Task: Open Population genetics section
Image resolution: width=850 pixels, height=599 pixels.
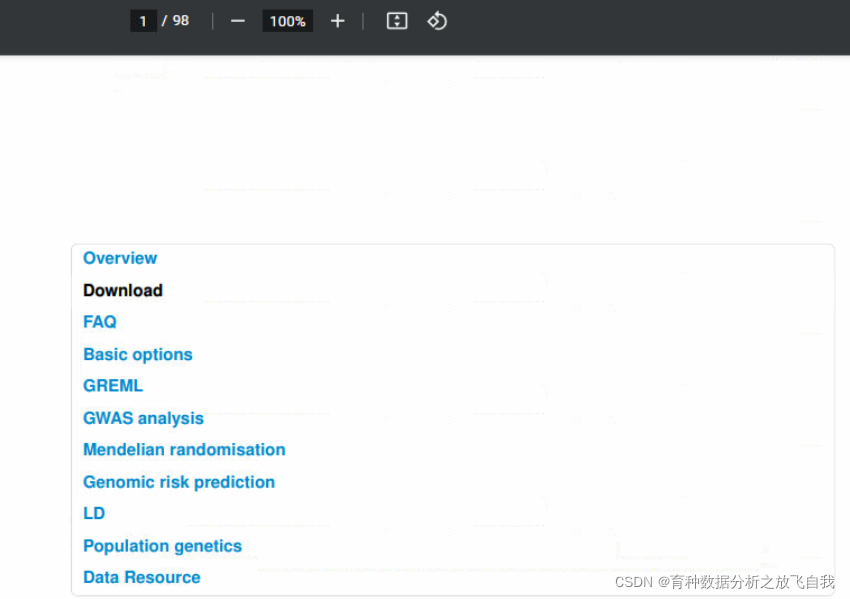Action: 162,546
